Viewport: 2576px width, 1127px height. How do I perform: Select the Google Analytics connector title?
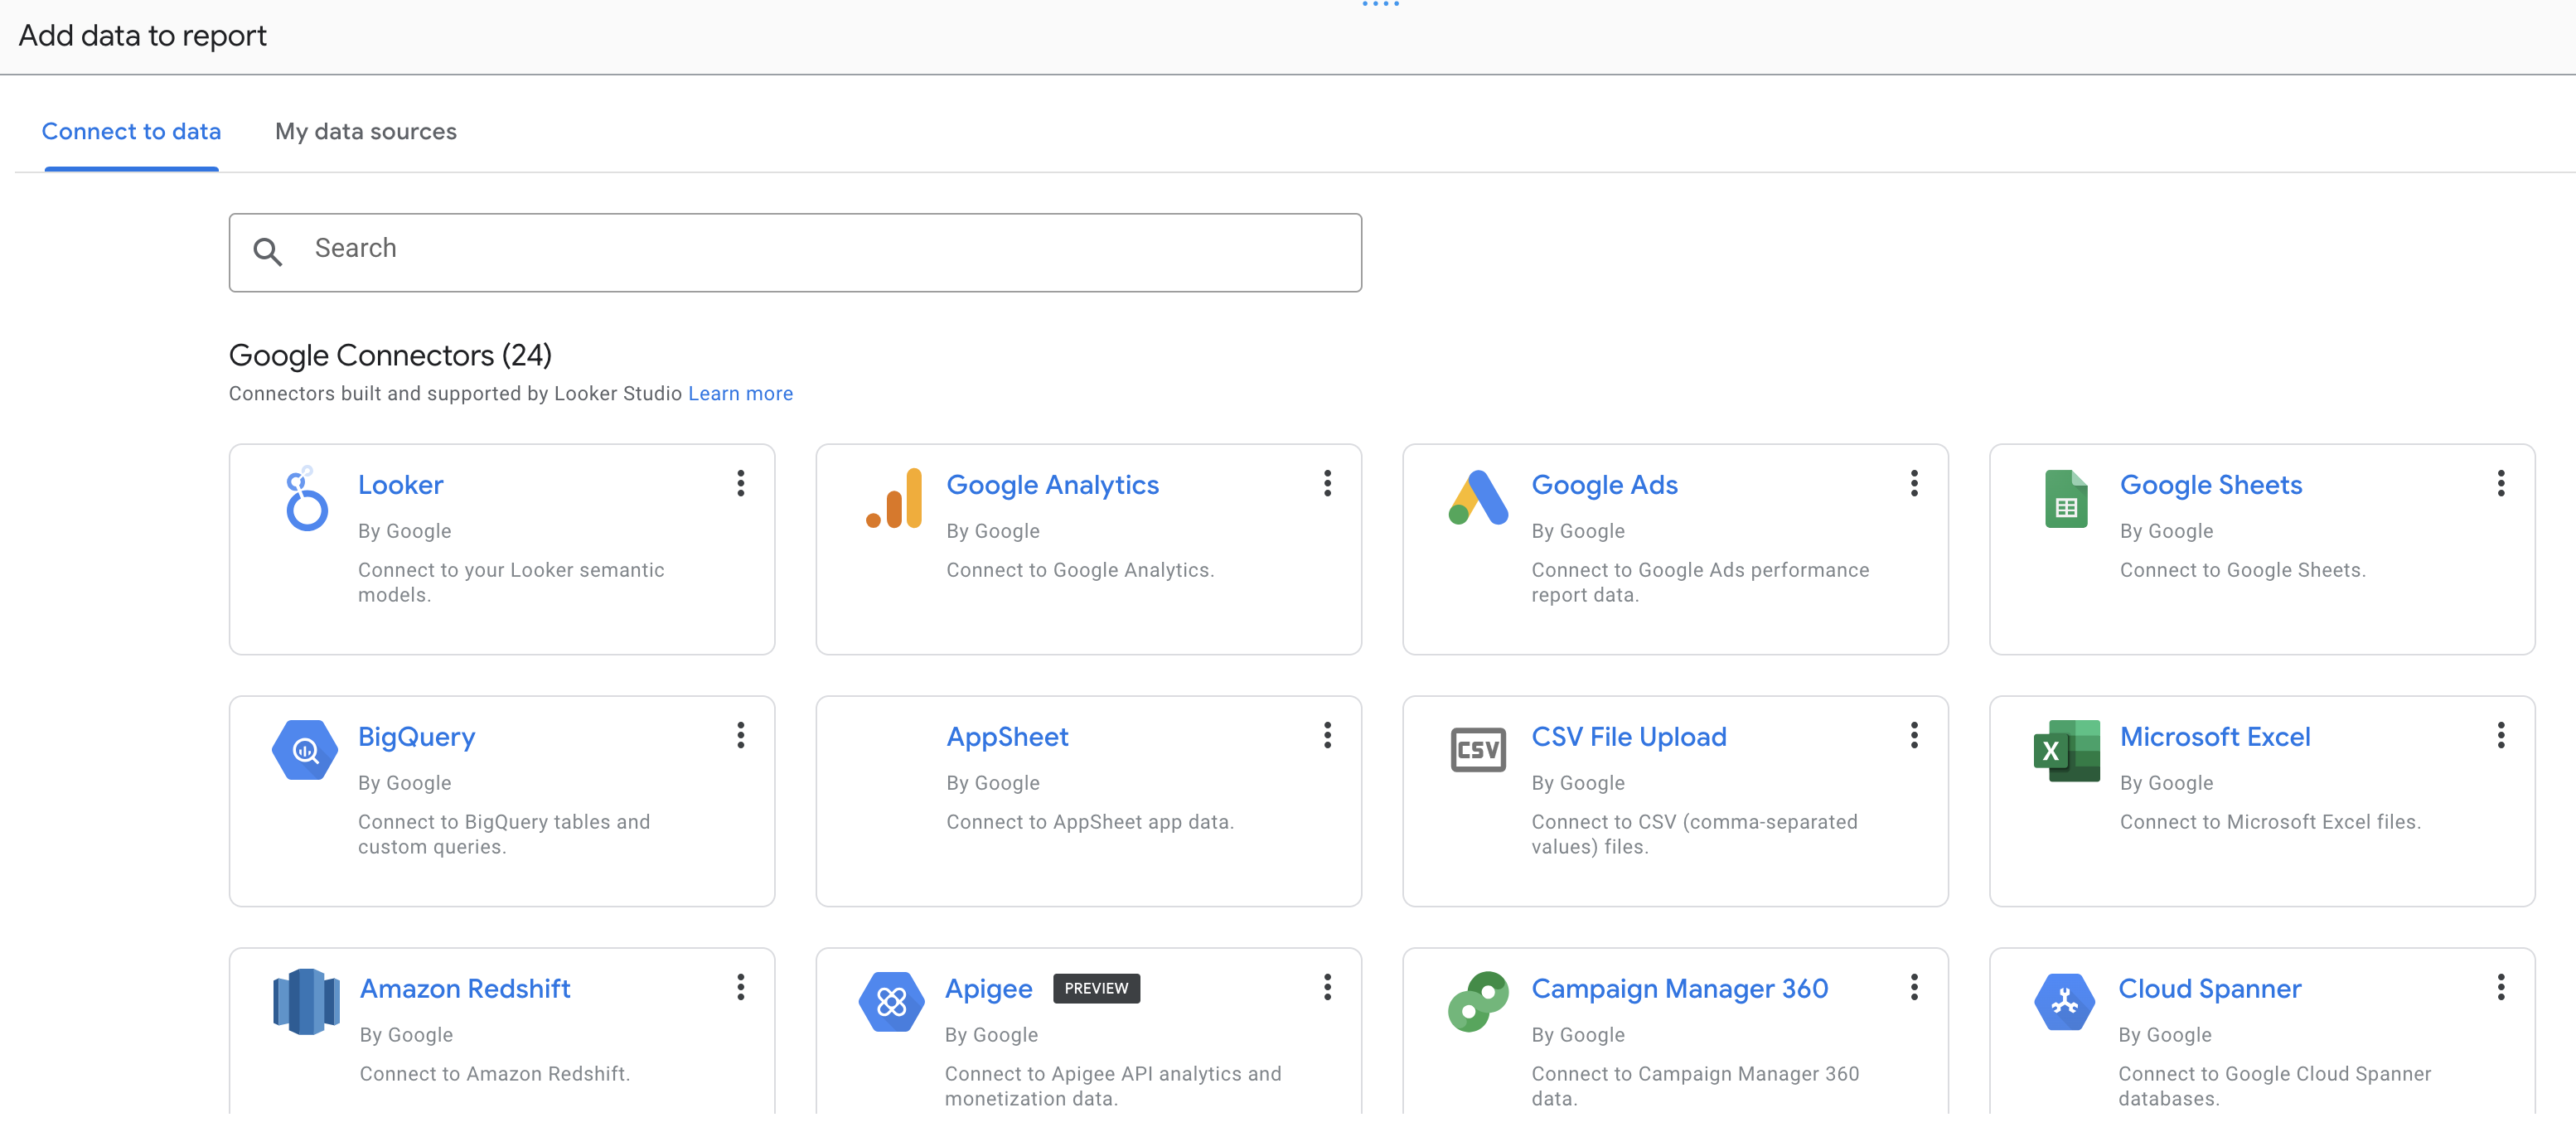(x=1052, y=485)
